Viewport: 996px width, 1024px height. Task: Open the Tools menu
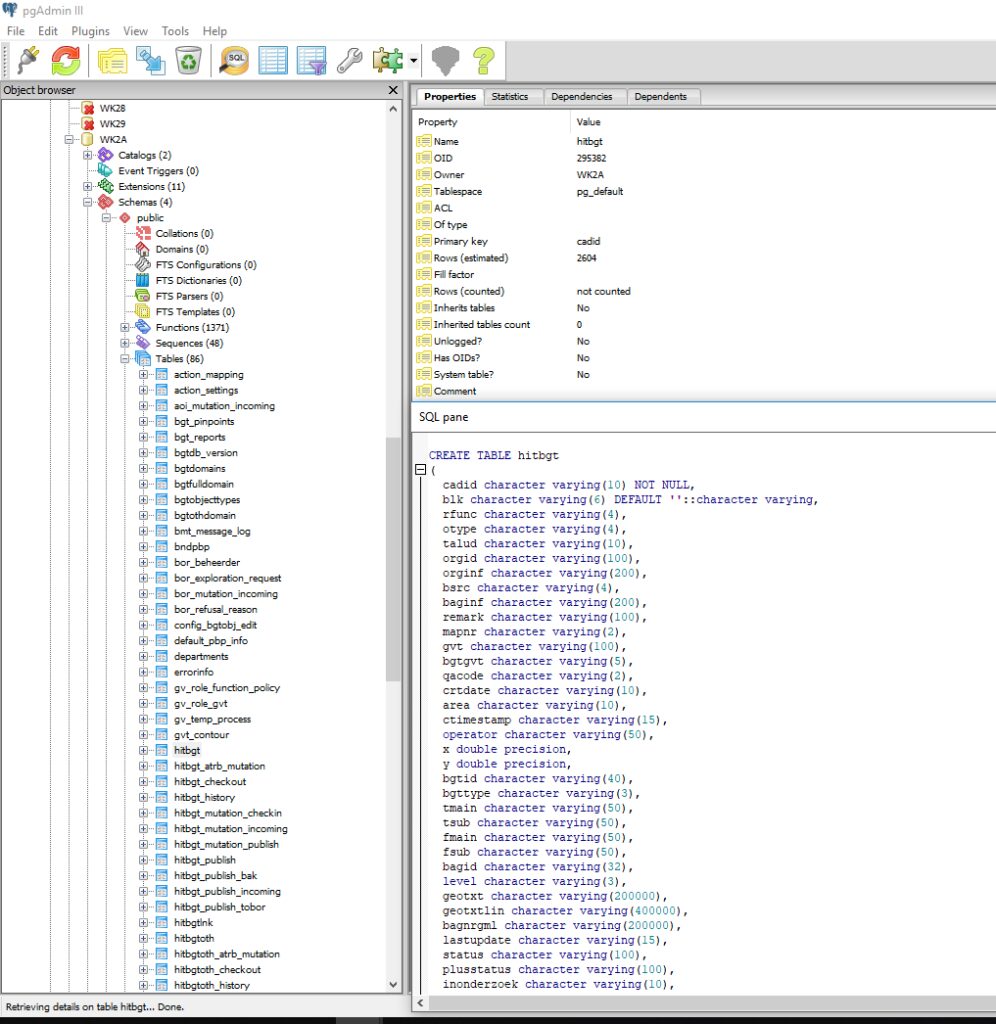(175, 31)
